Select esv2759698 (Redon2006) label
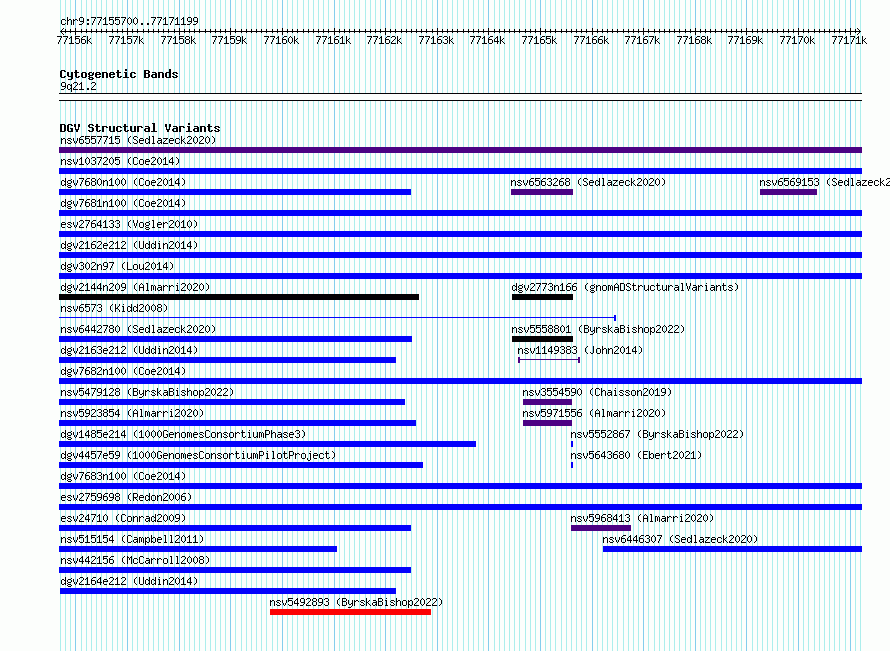The image size is (890, 651). tap(126, 497)
